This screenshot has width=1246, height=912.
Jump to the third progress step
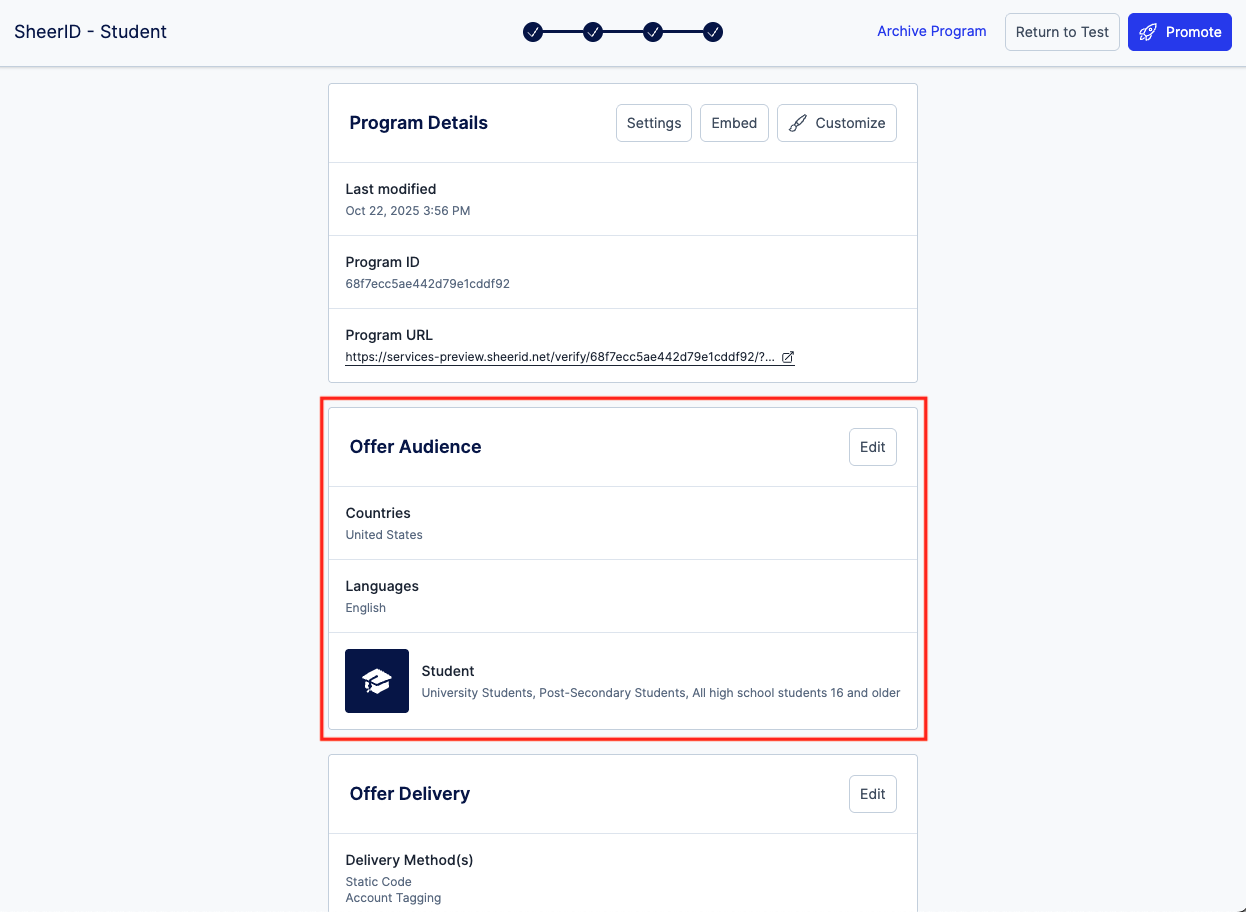653,32
